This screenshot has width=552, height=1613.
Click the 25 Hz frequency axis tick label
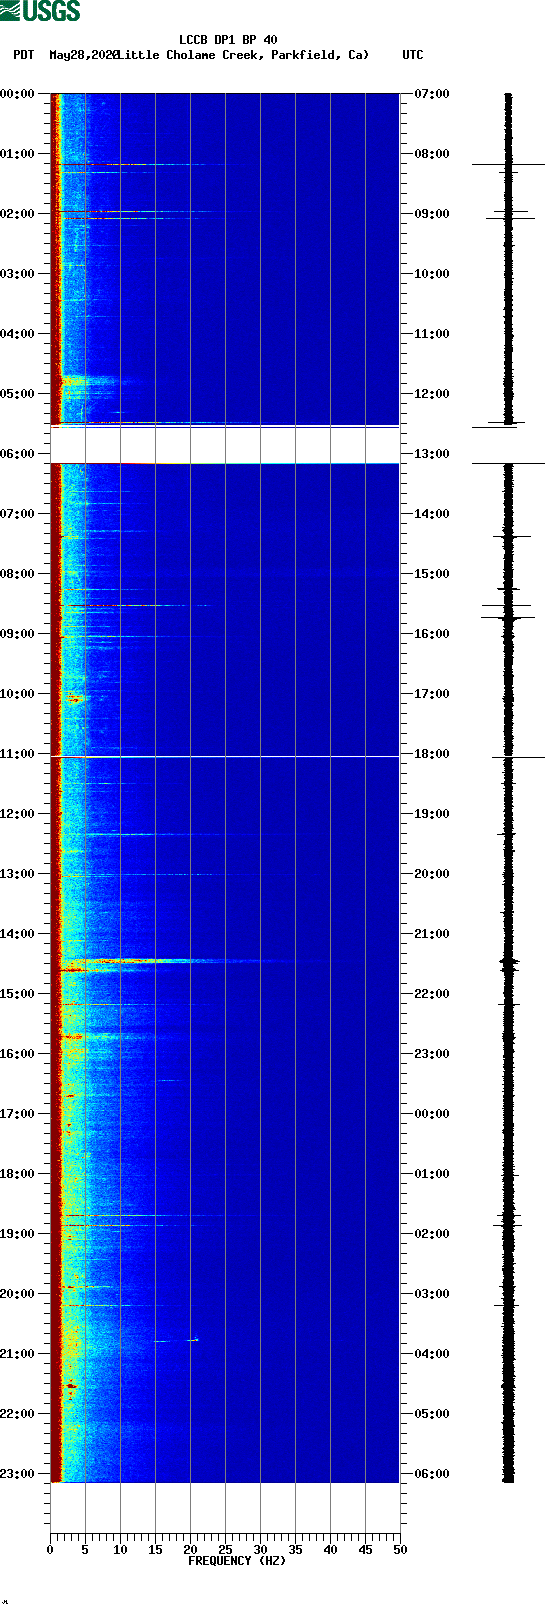click(x=225, y=1550)
